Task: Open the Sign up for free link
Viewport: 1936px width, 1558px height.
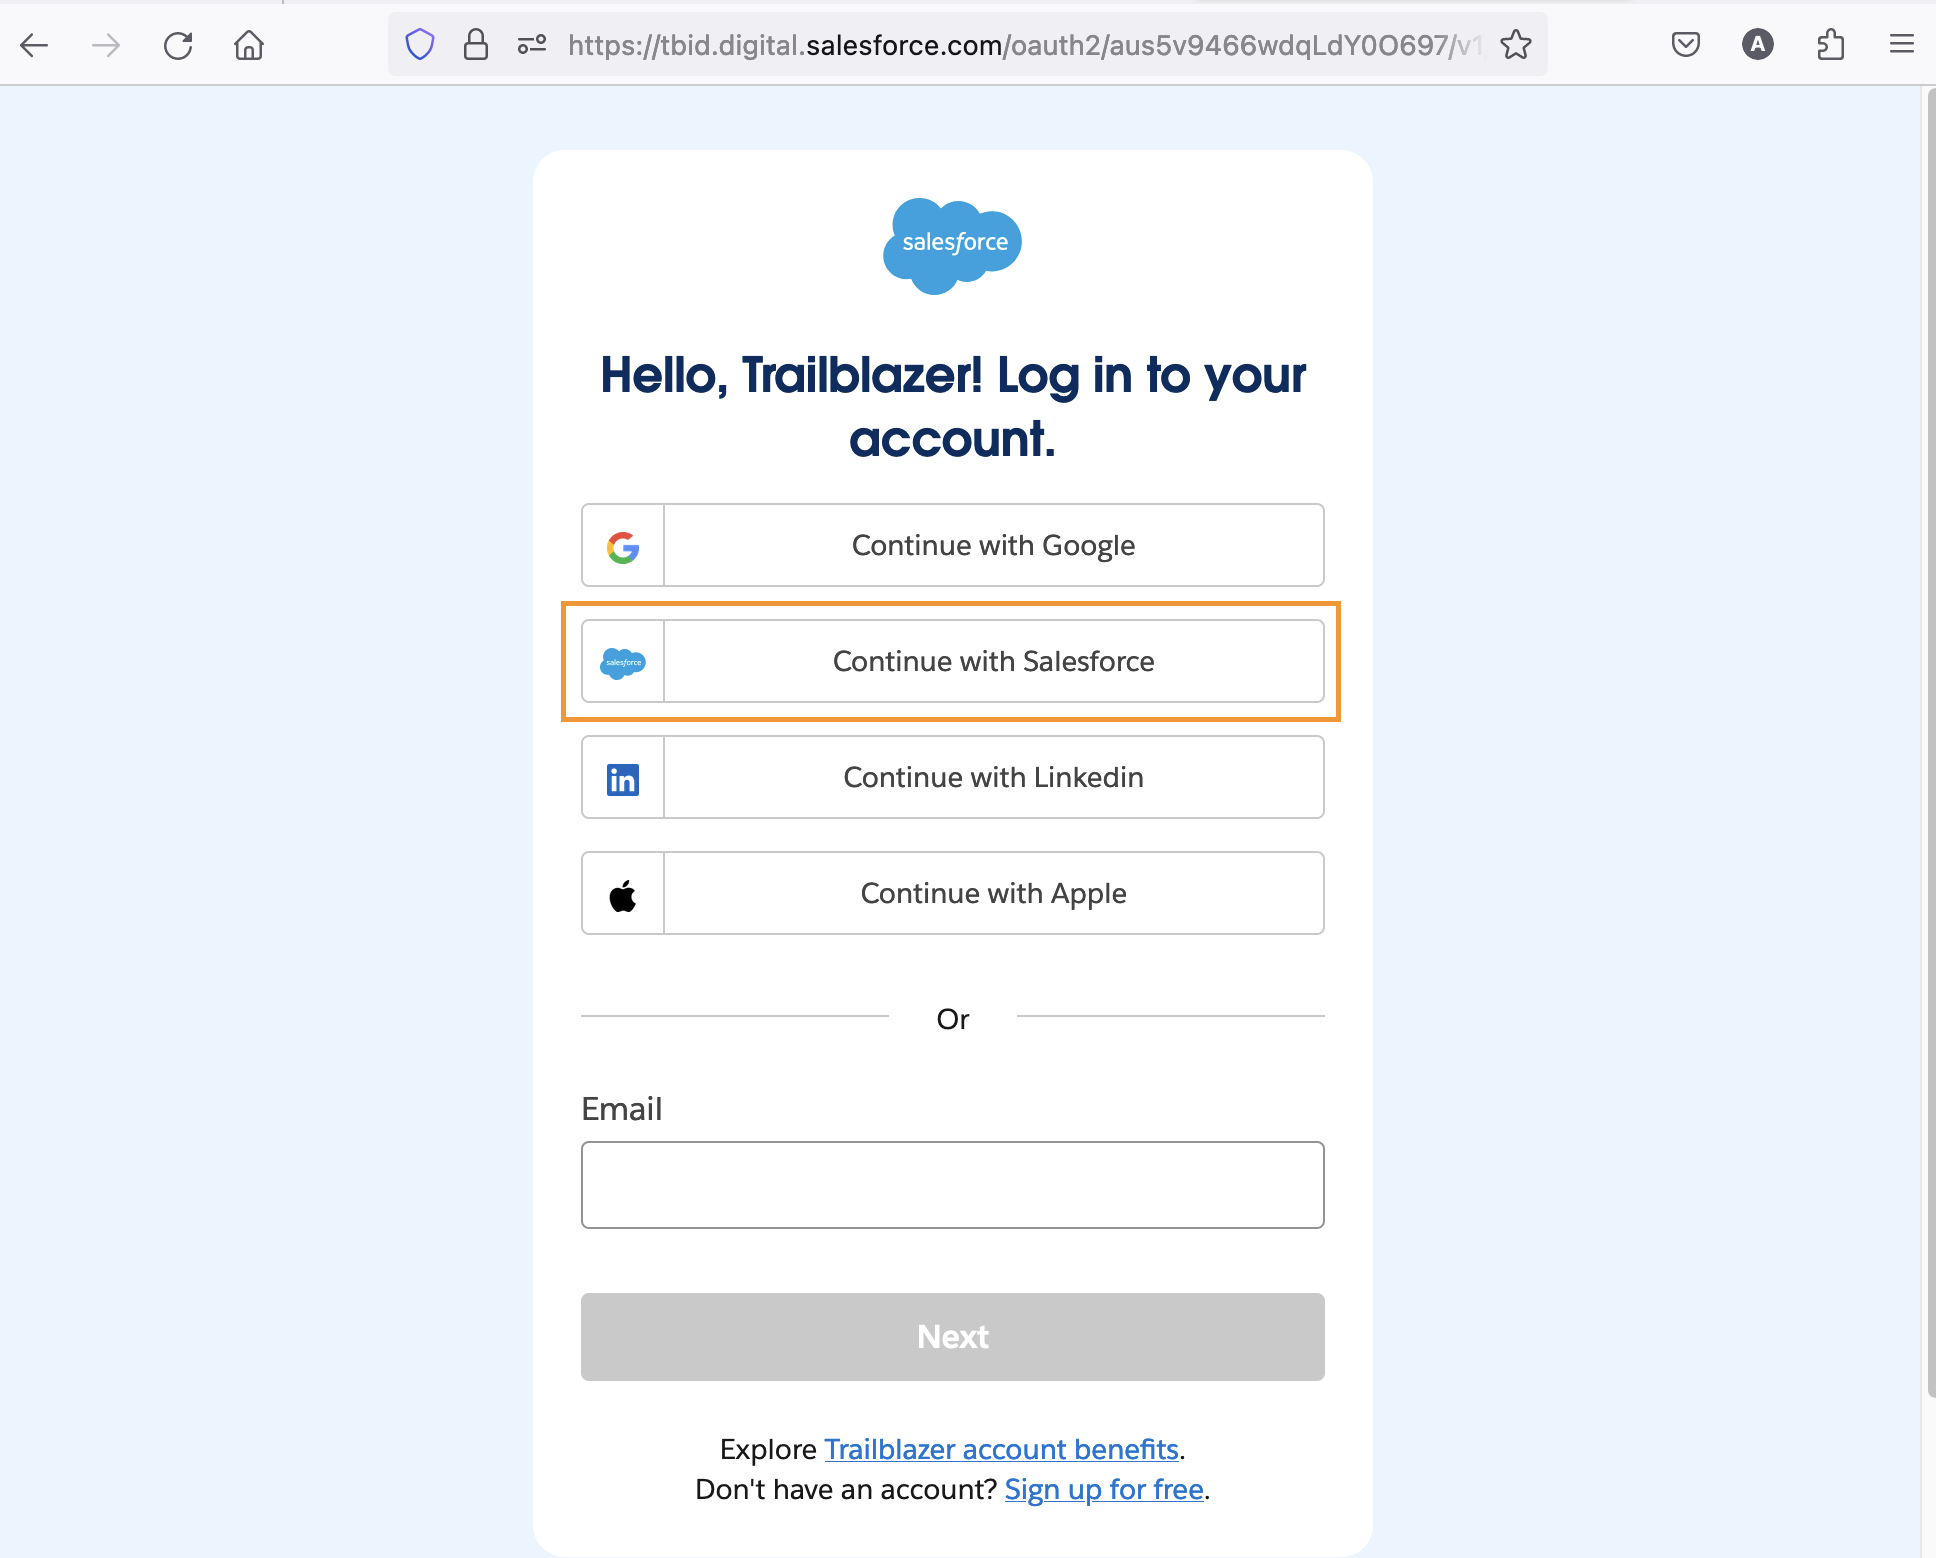Action: point(1103,1489)
